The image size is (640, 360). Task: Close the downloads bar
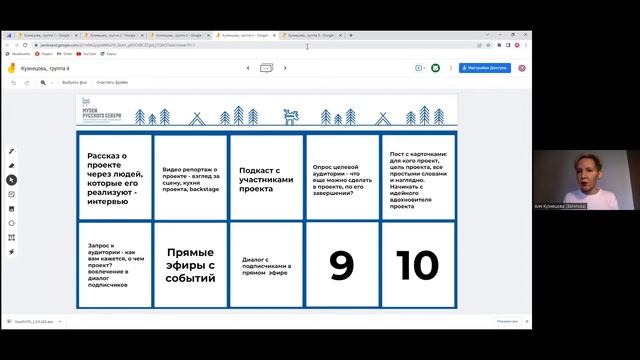pos(527,322)
